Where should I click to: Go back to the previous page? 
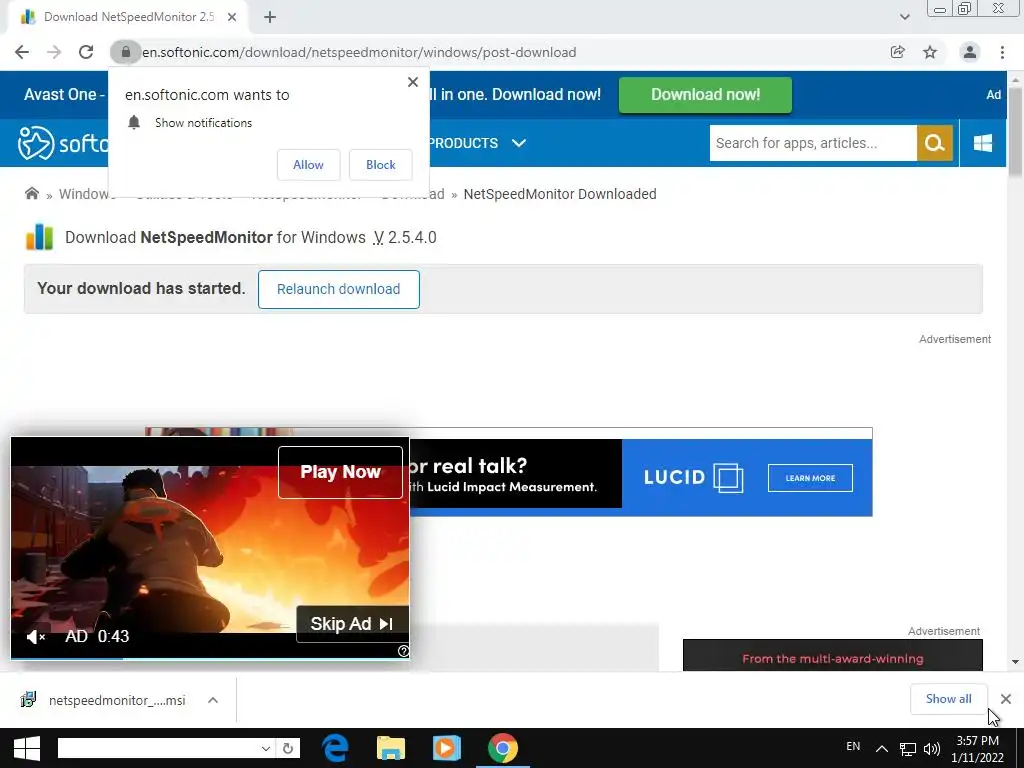[22, 52]
